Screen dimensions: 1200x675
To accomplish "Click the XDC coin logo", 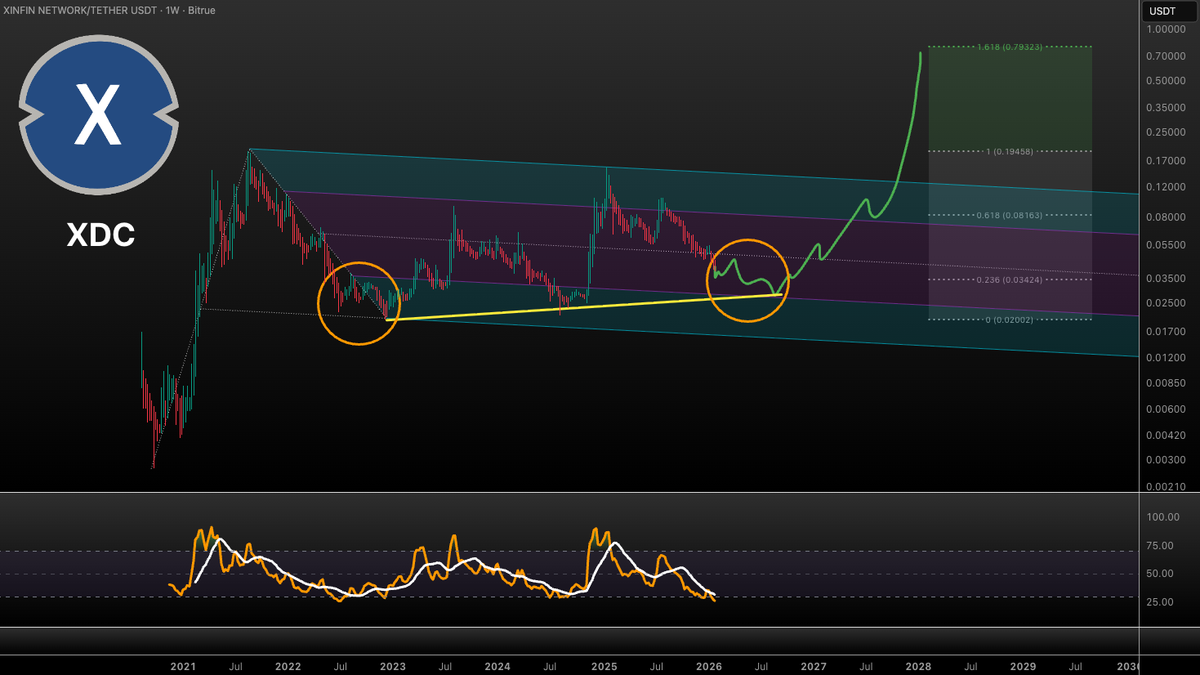I will 99,116.
